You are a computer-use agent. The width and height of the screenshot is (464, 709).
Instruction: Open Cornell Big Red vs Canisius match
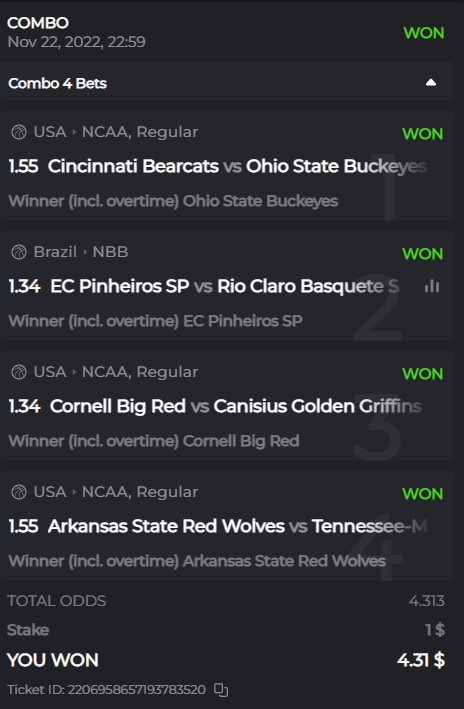pos(236,406)
